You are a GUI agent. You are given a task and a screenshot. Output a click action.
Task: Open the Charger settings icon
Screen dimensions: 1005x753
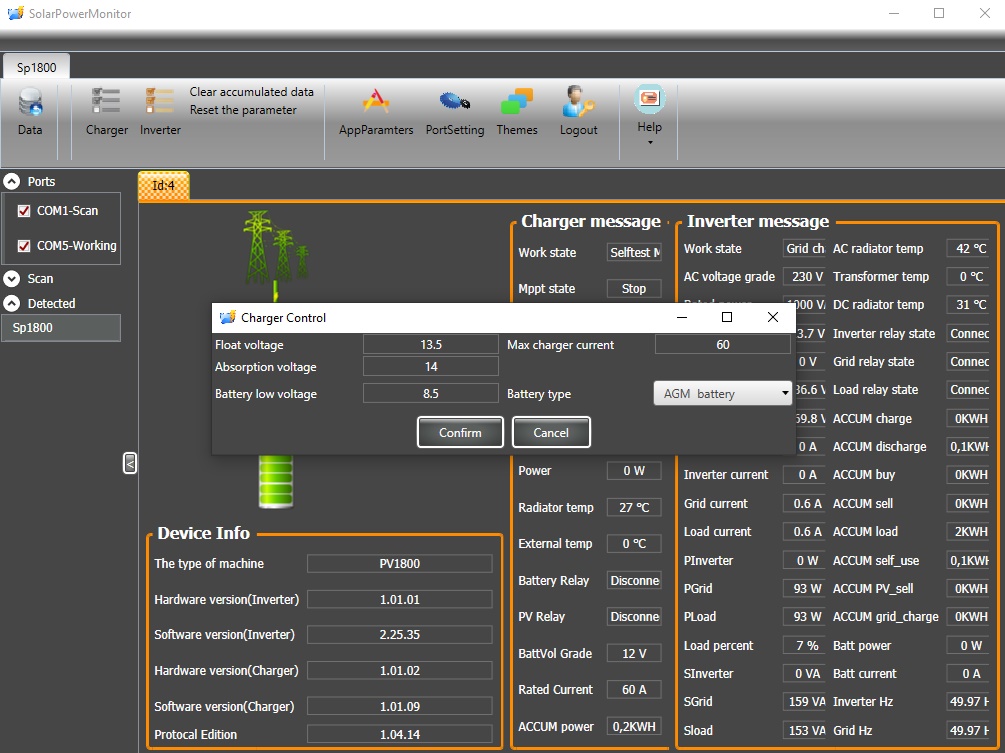[106, 101]
